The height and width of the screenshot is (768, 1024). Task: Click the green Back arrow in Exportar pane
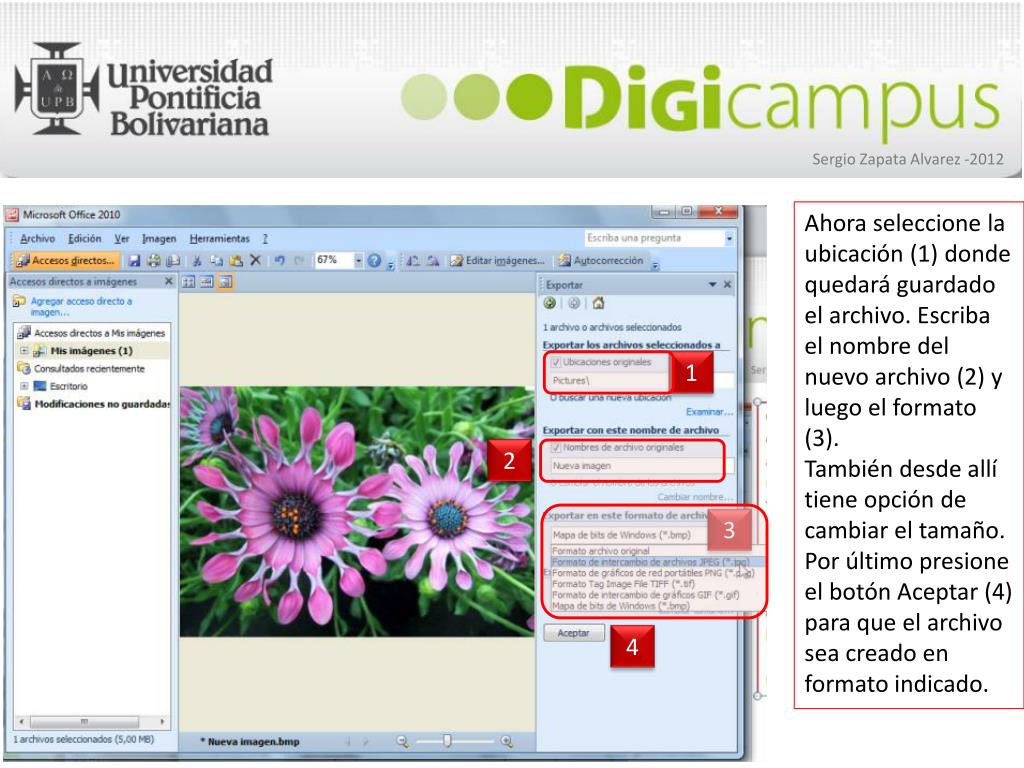(550, 303)
